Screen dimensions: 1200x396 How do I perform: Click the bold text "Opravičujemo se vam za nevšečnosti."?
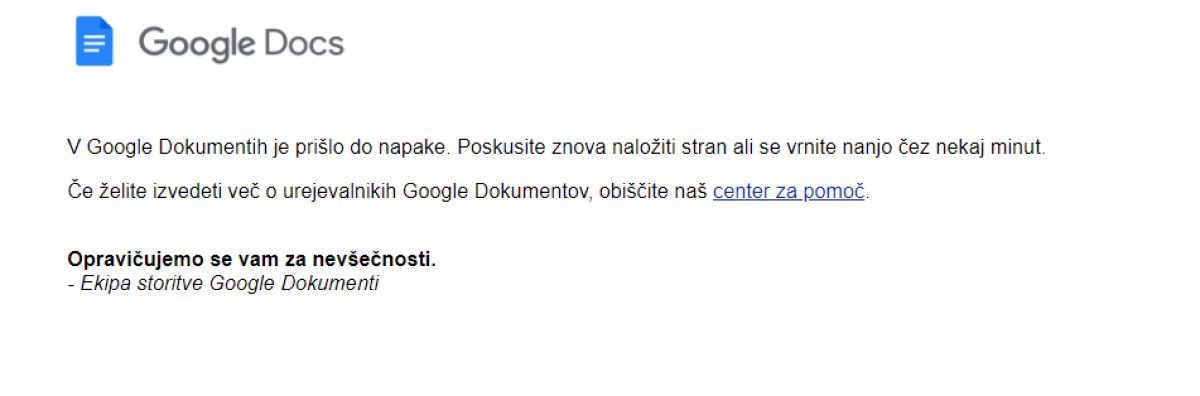[252, 260]
